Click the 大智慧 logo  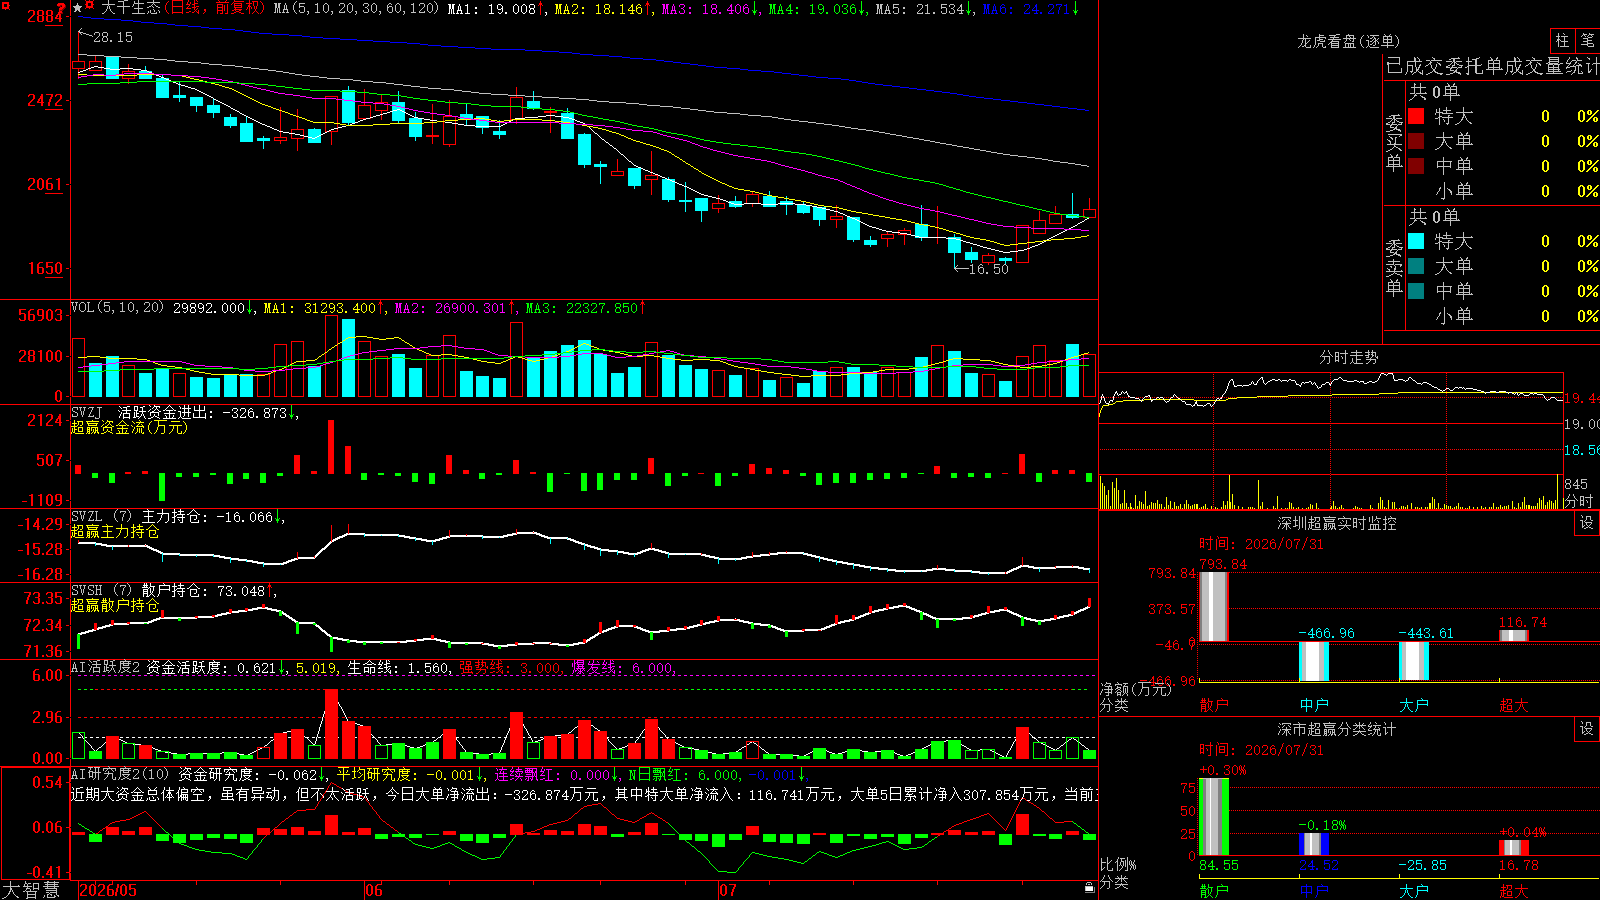[x=31, y=890]
